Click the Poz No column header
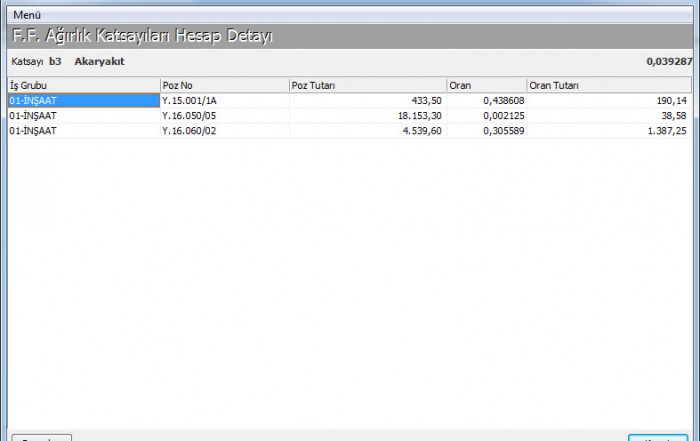This screenshot has width=700, height=441. click(x=224, y=86)
